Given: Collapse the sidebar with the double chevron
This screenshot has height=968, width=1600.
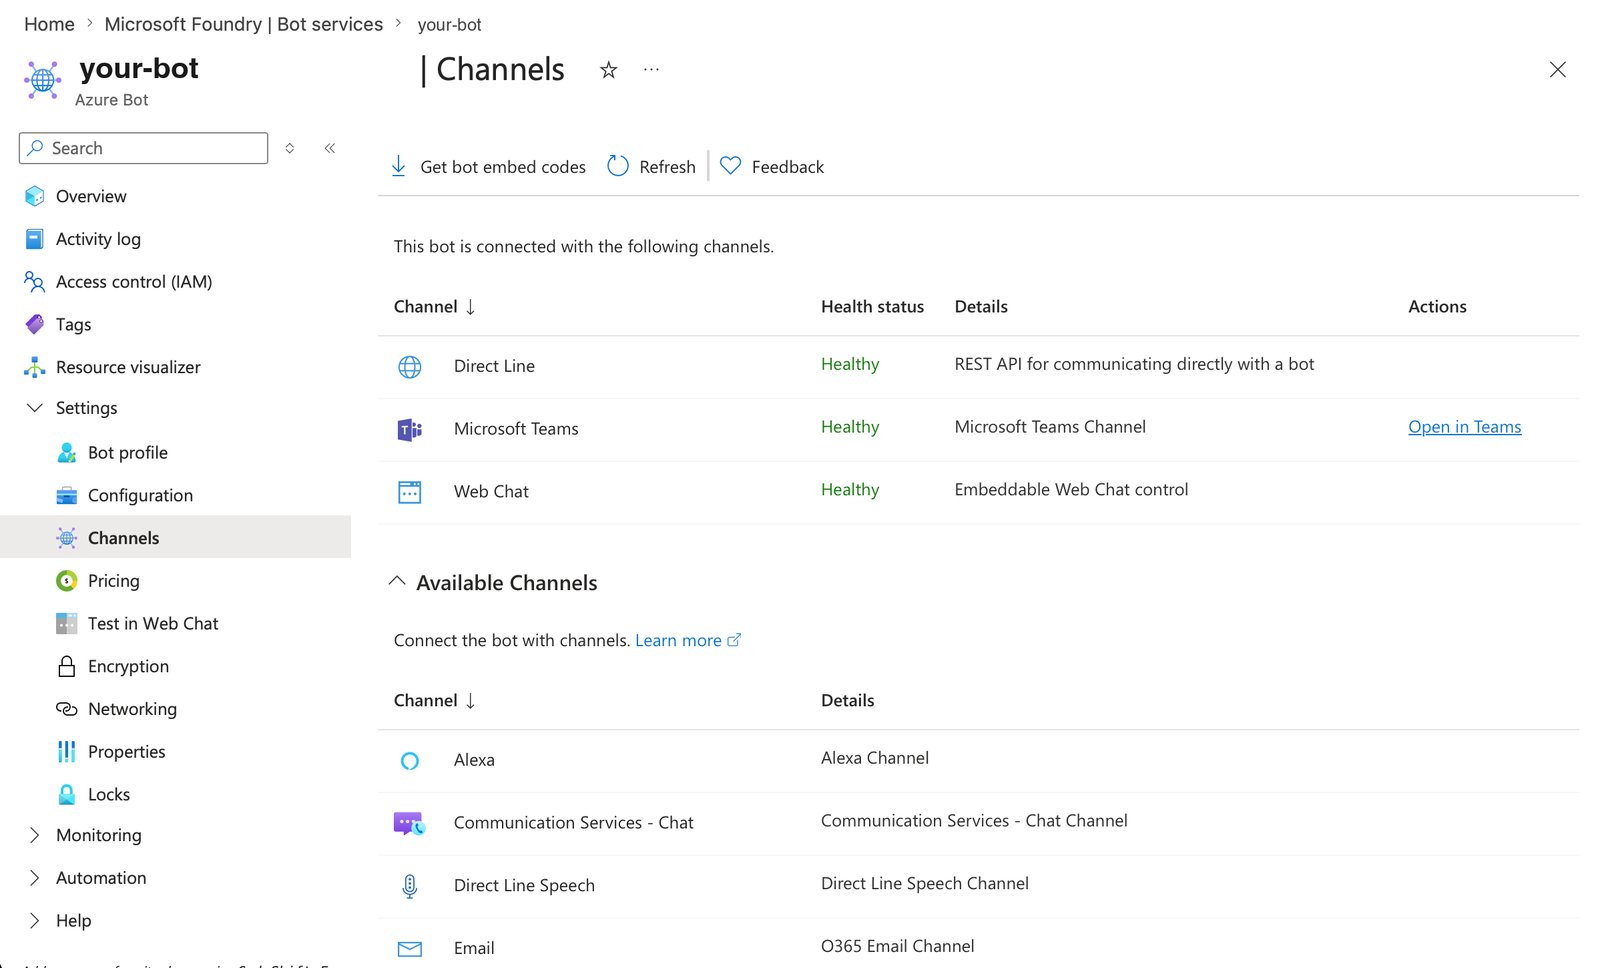Looking at the screenshot, I should click(x=330, y=148).
